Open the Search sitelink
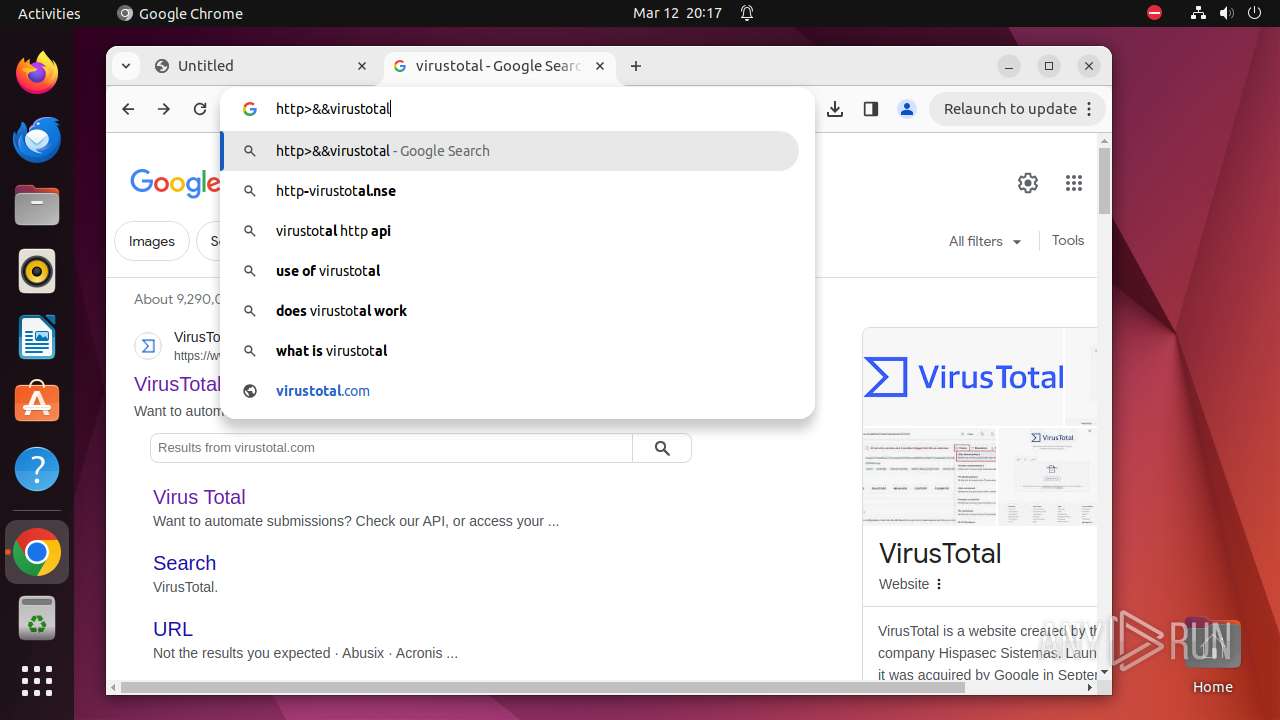The height and width of the screenshot is (720, 1280). point(184,563)
